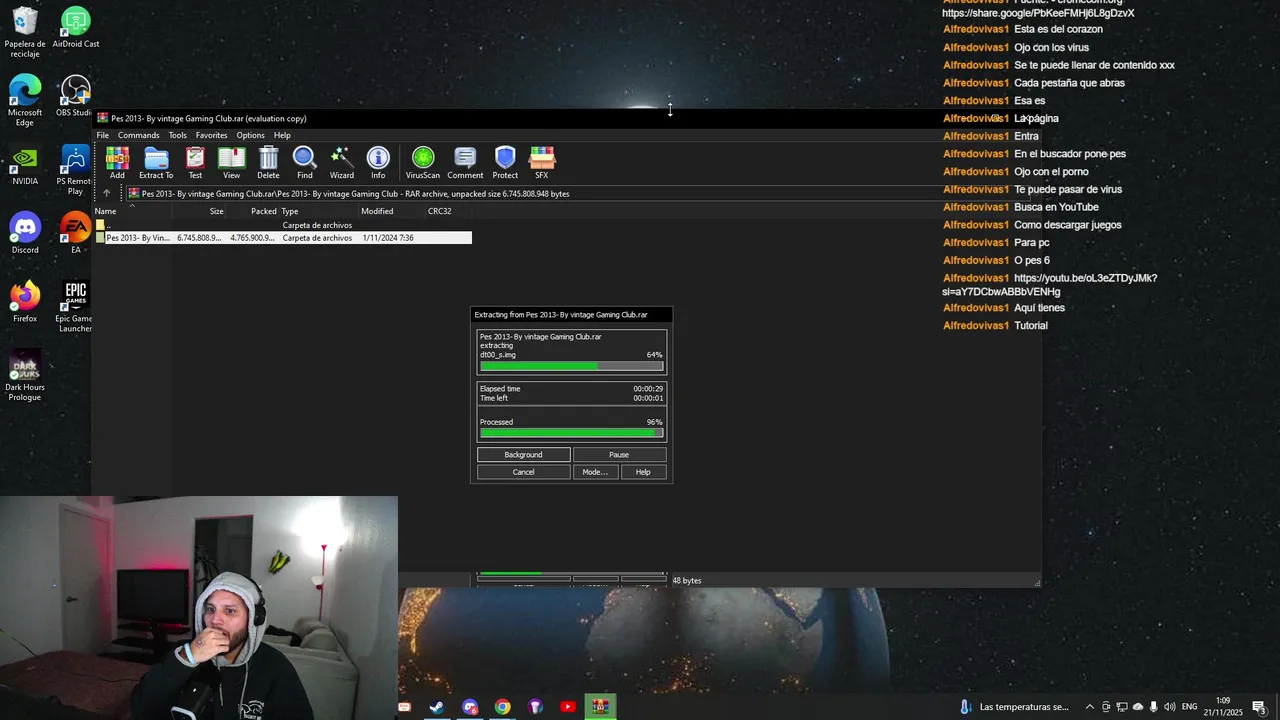This screenshot has width=1280, height=720.
Task: Click the Mode... button
Action: 595,472
